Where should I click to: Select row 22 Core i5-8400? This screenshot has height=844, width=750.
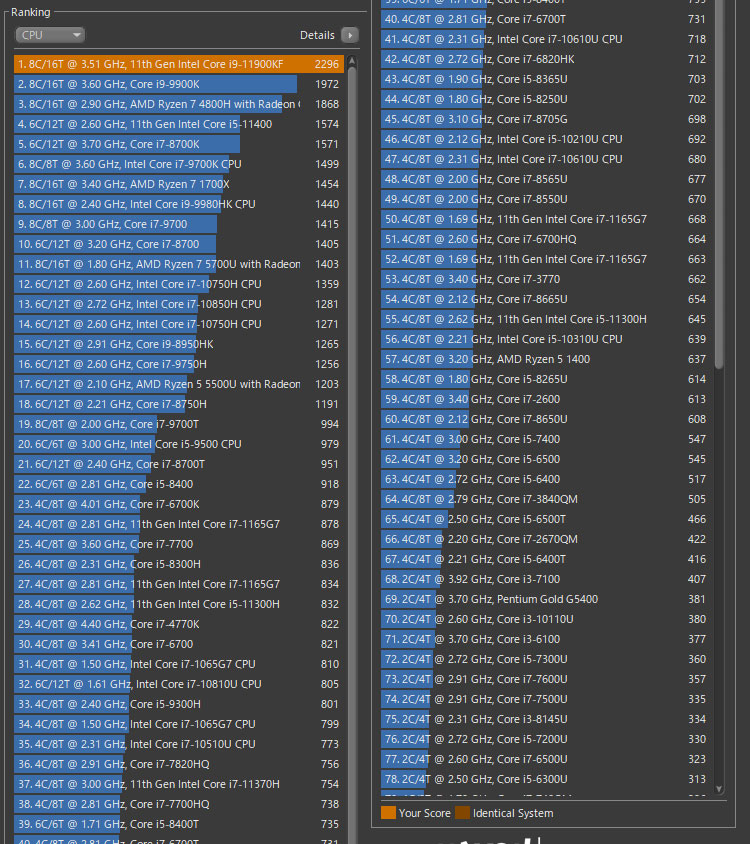179,484
